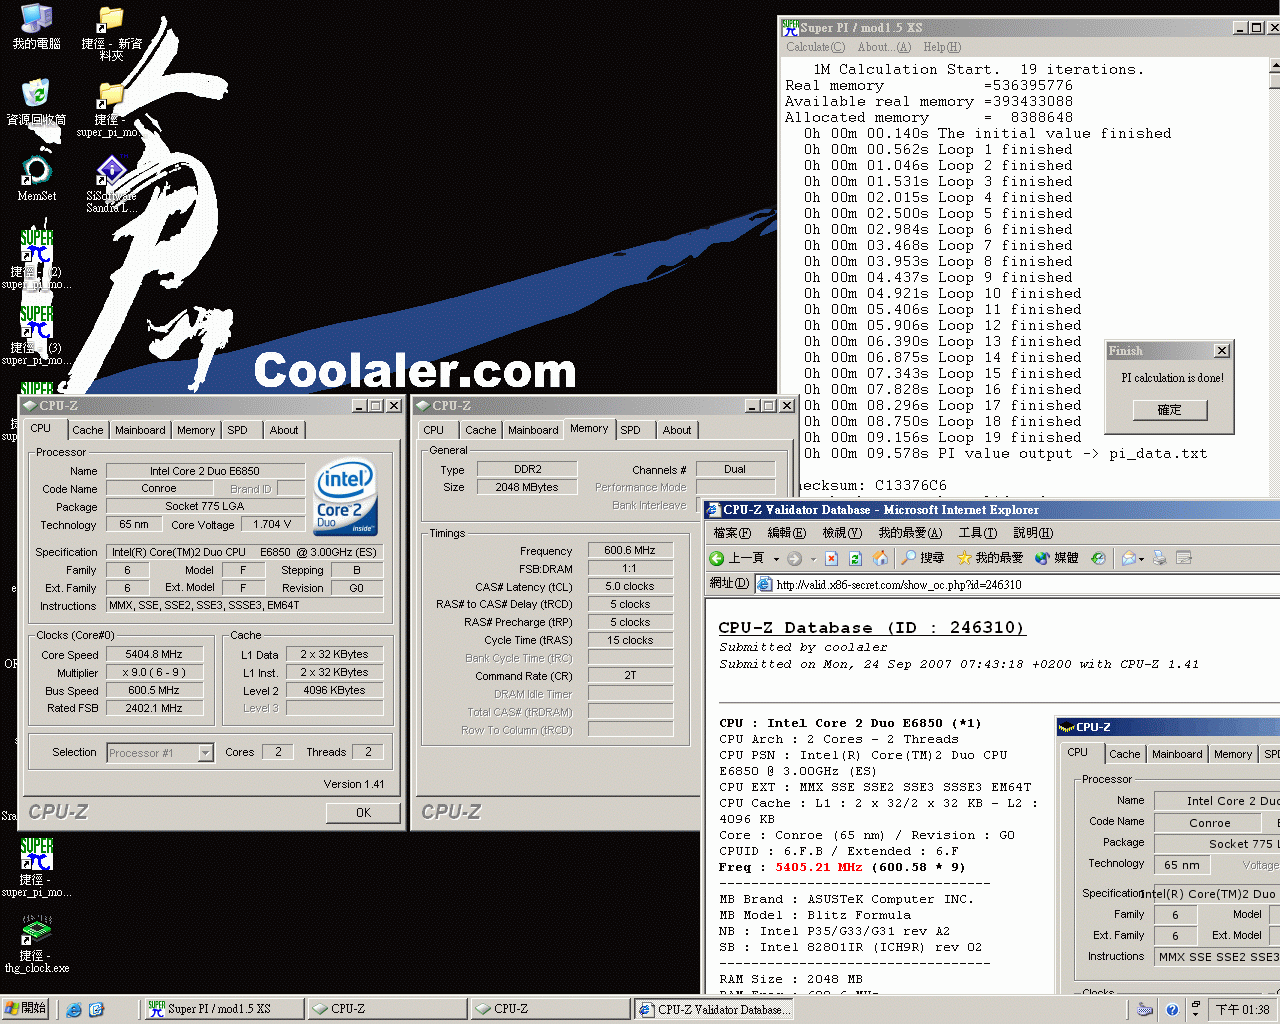Image resolution: width=1280 pixels, height=1024 pixels.
Task: Open 工具(T) menu in Internet Explorer
Action: point(977,533)
